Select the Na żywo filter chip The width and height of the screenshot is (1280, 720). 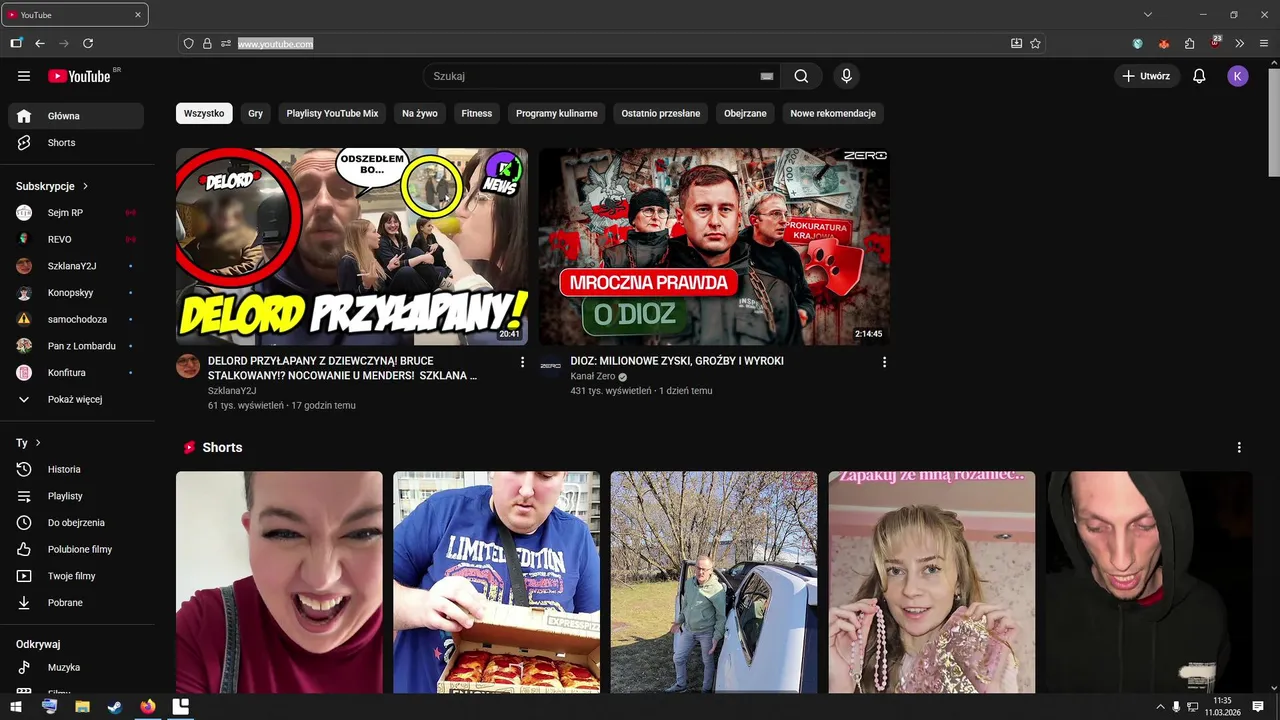[x=420, y=113]
